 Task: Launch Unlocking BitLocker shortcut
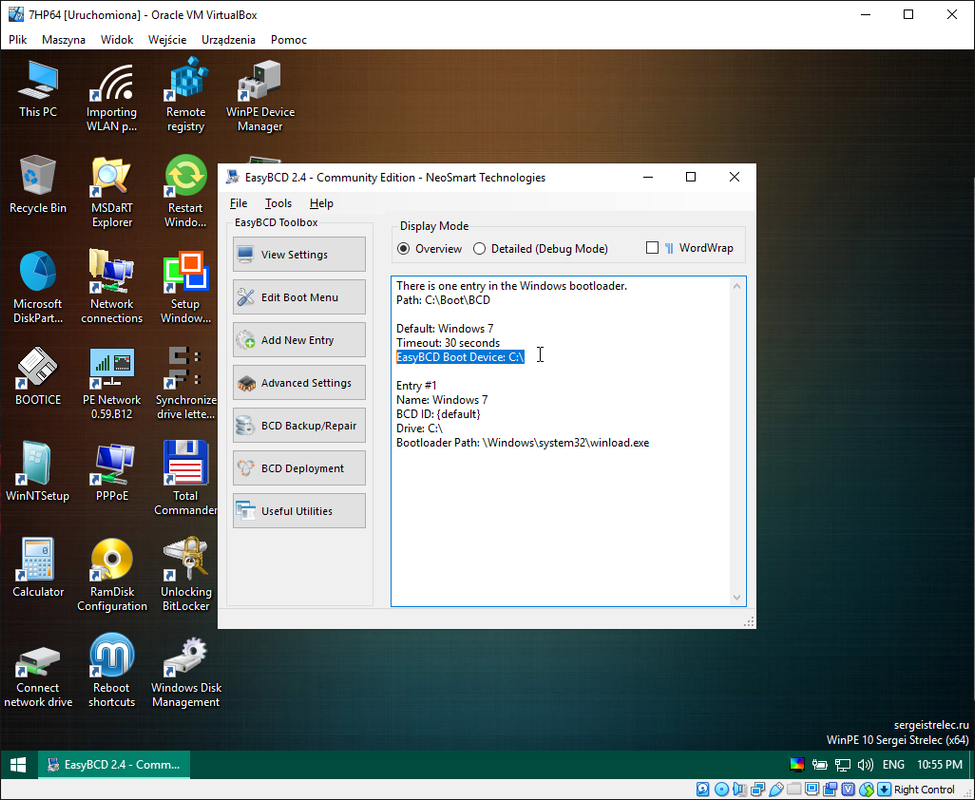pyautogui.click(x=185, y=576)
